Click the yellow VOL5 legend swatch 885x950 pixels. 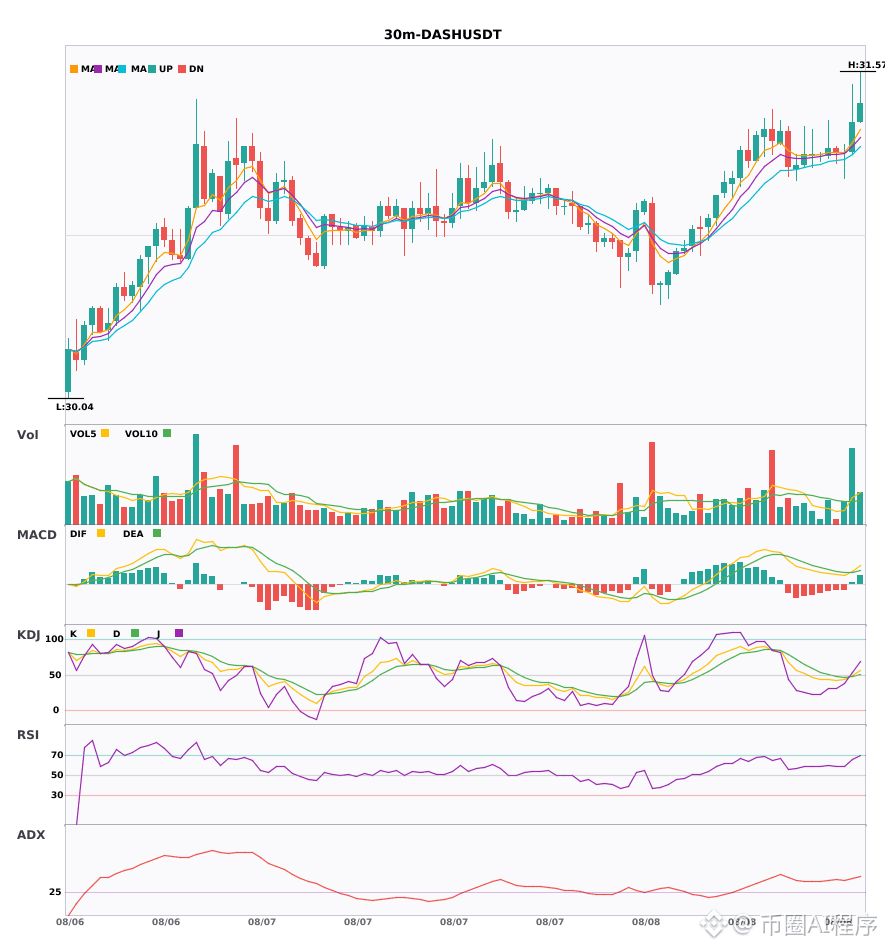click(x=105, y=433)
